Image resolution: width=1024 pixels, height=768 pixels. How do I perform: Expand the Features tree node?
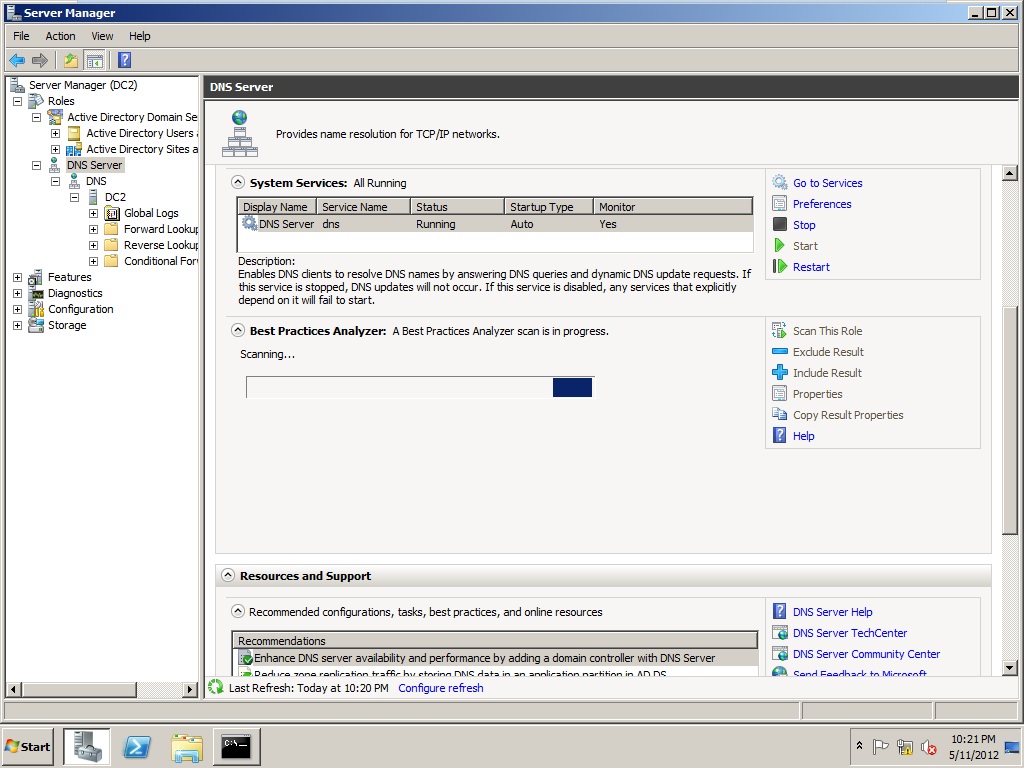pyautogui.click(x=18, y=278)
